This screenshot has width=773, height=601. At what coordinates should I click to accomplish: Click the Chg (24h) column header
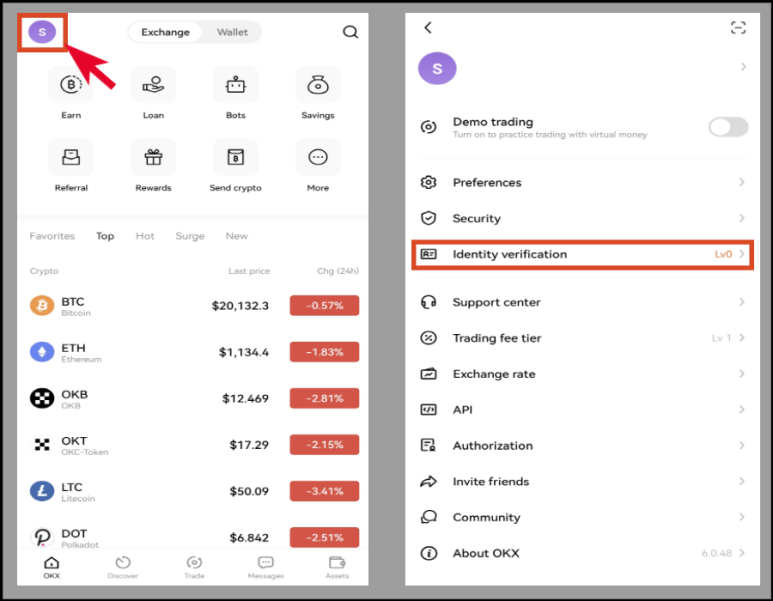point(338,271)
